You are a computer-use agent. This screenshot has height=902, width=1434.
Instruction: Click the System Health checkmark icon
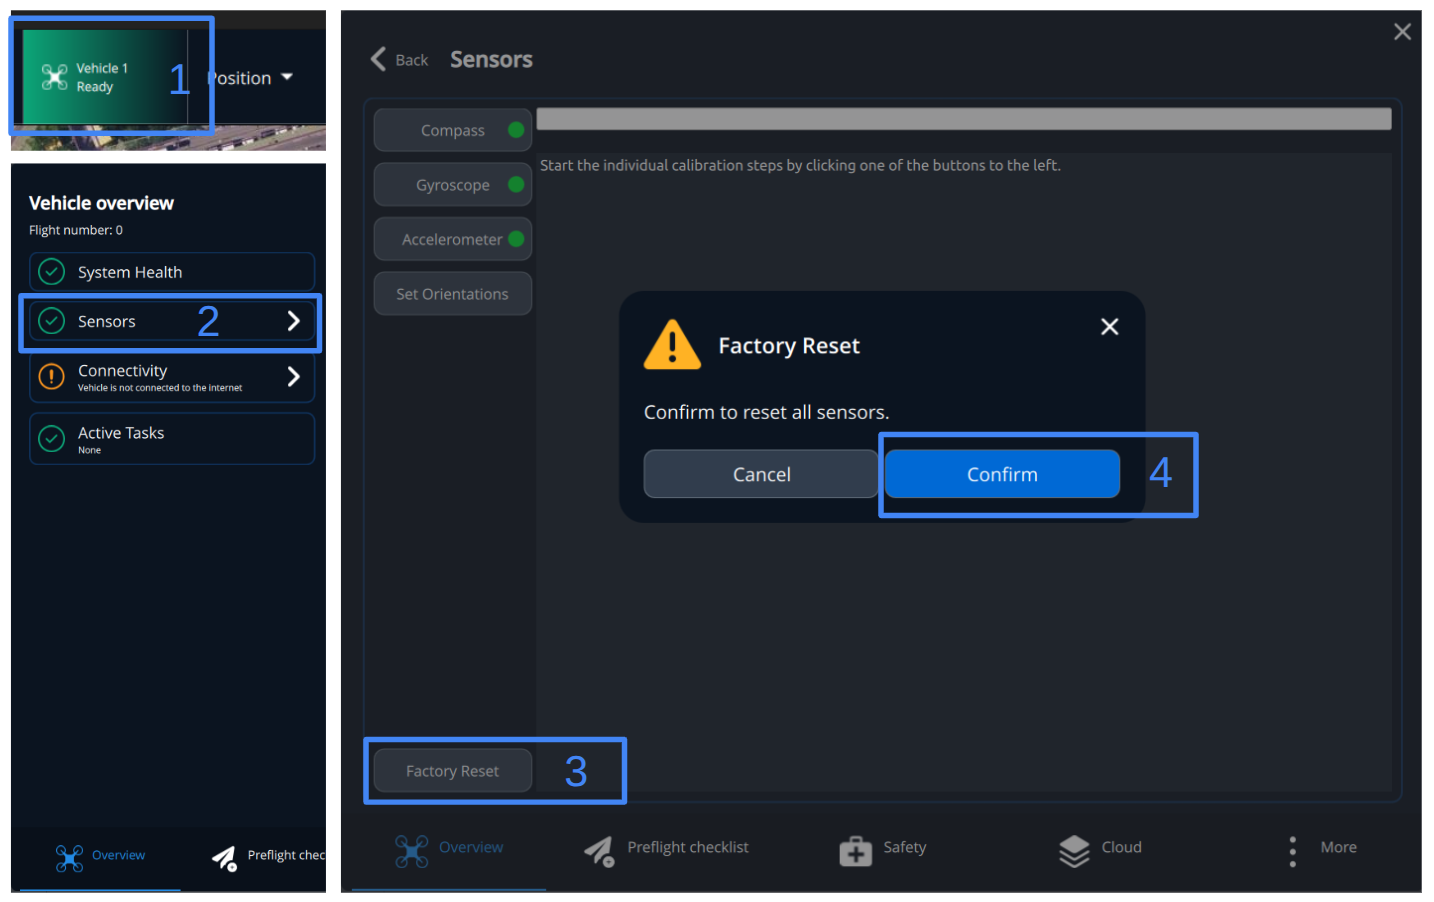(x=51, y=272)
